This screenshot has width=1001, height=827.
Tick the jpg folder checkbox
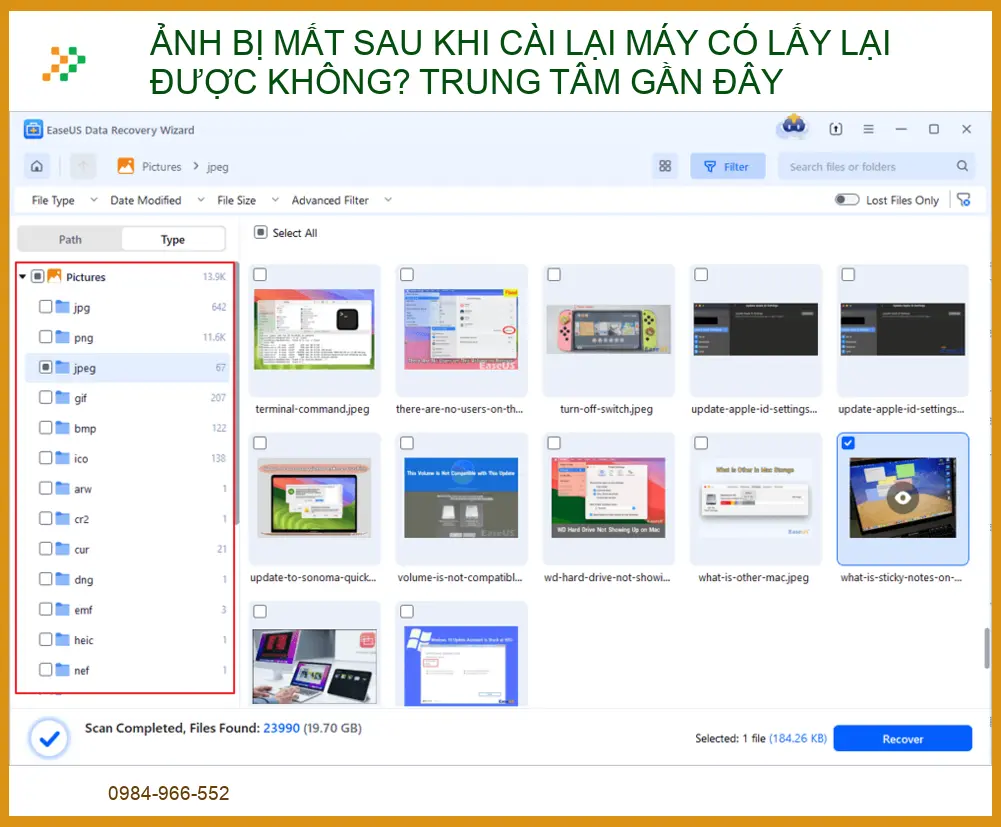pyautogui.click(x=45, y=307)
